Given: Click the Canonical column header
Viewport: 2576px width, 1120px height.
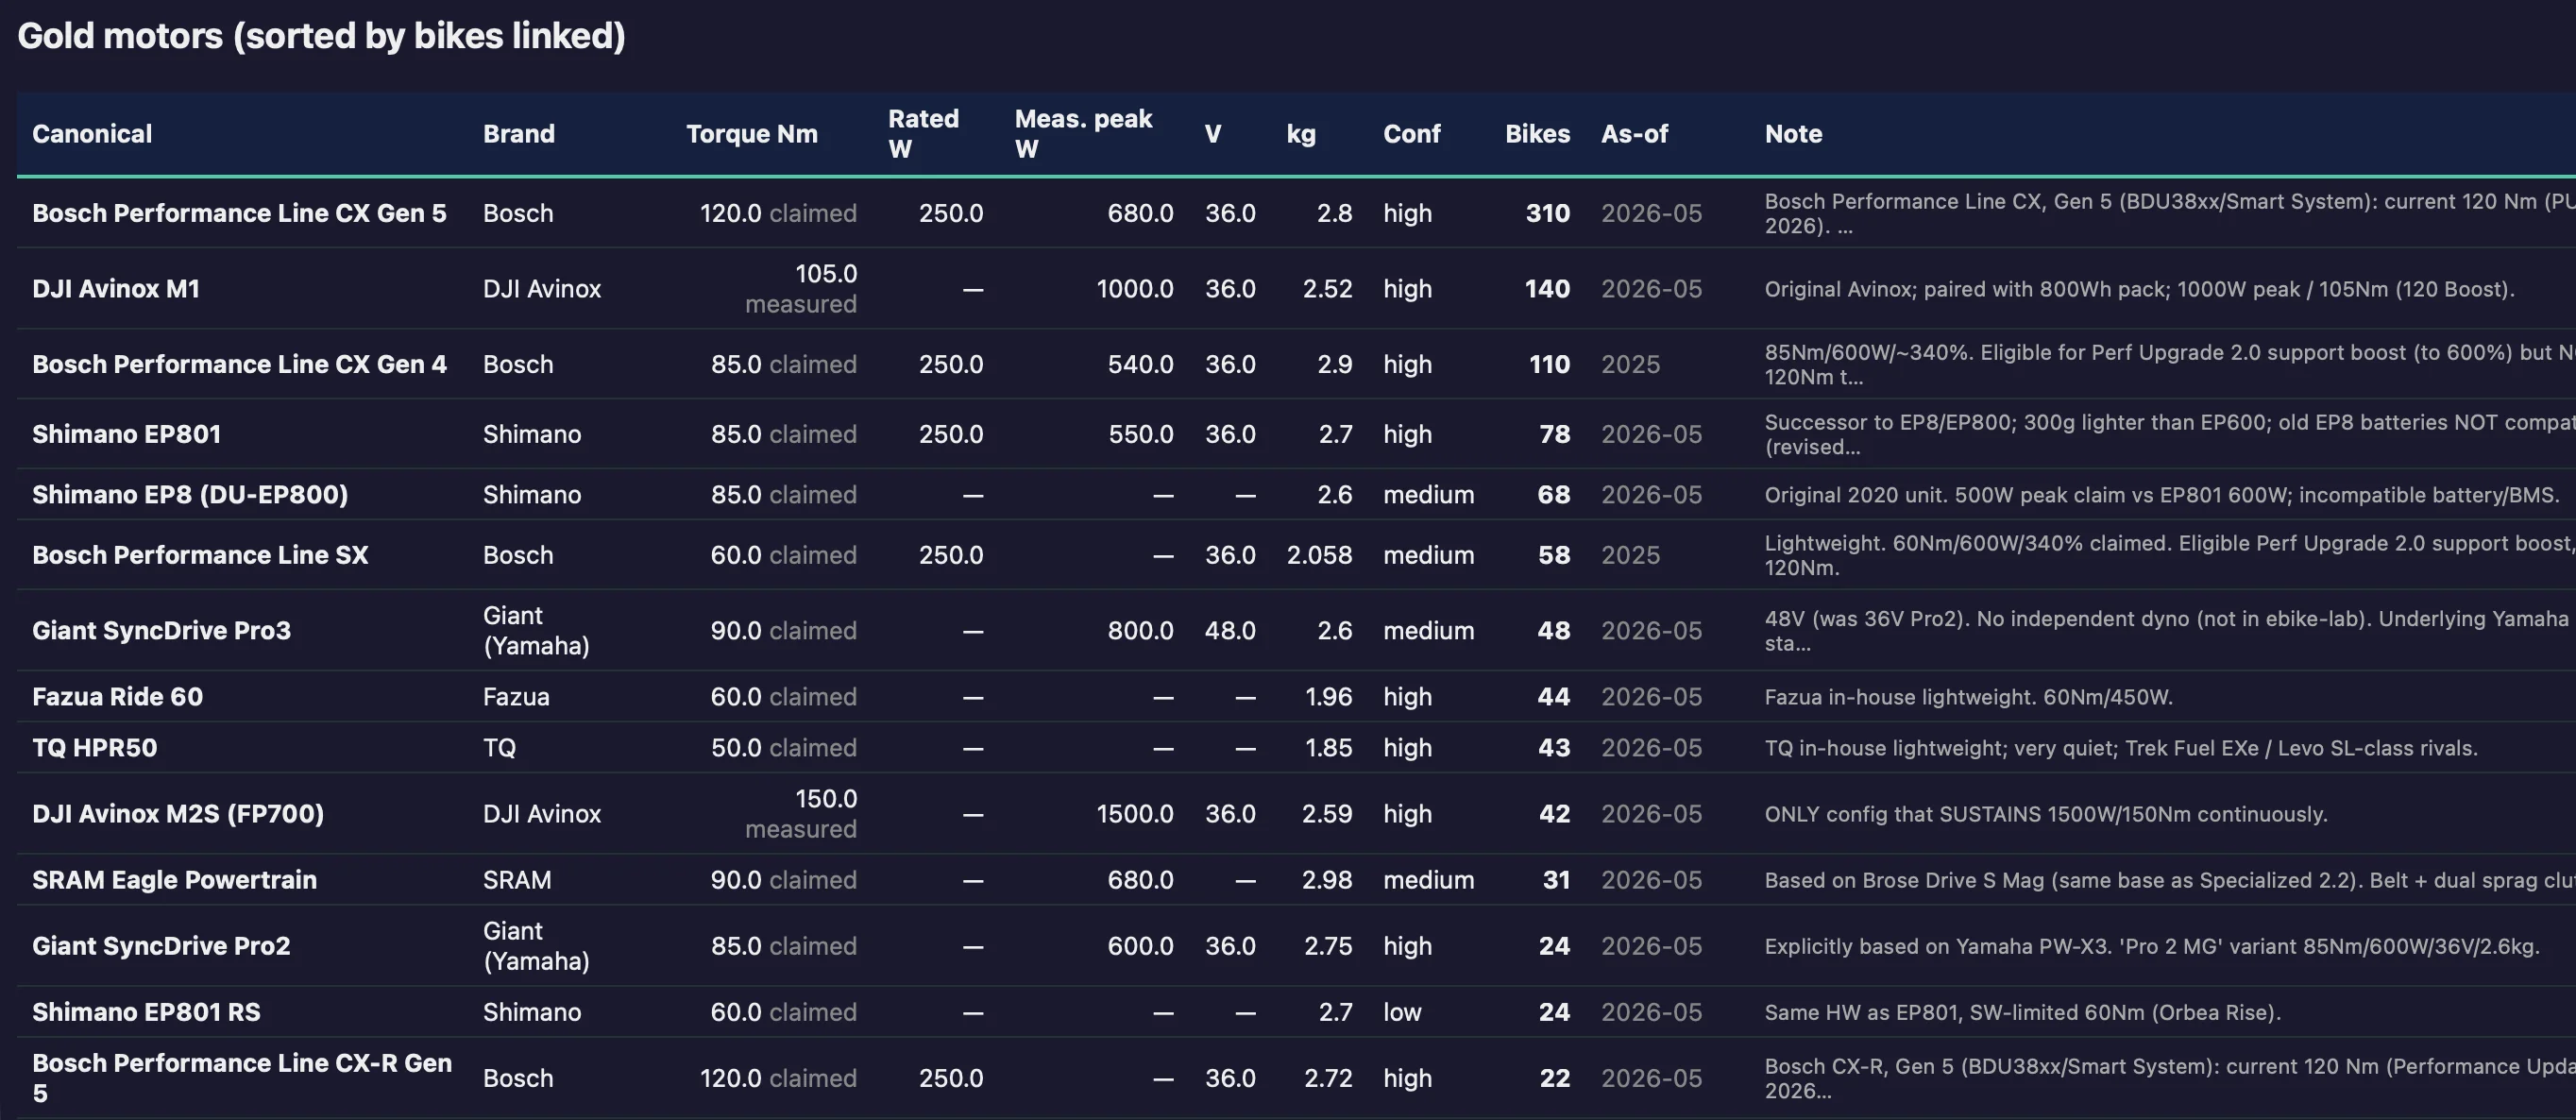Looking at the screenshot, I should (92, 134).
